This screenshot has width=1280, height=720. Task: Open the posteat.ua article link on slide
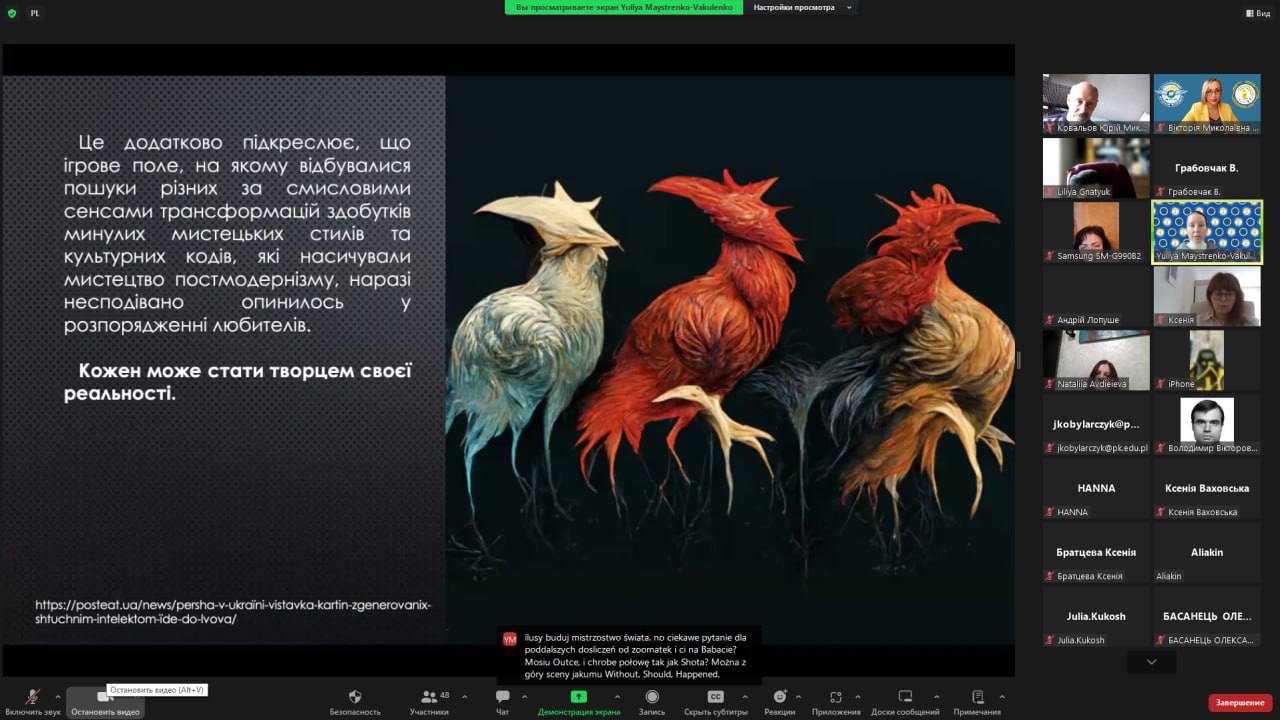[233, 611]
